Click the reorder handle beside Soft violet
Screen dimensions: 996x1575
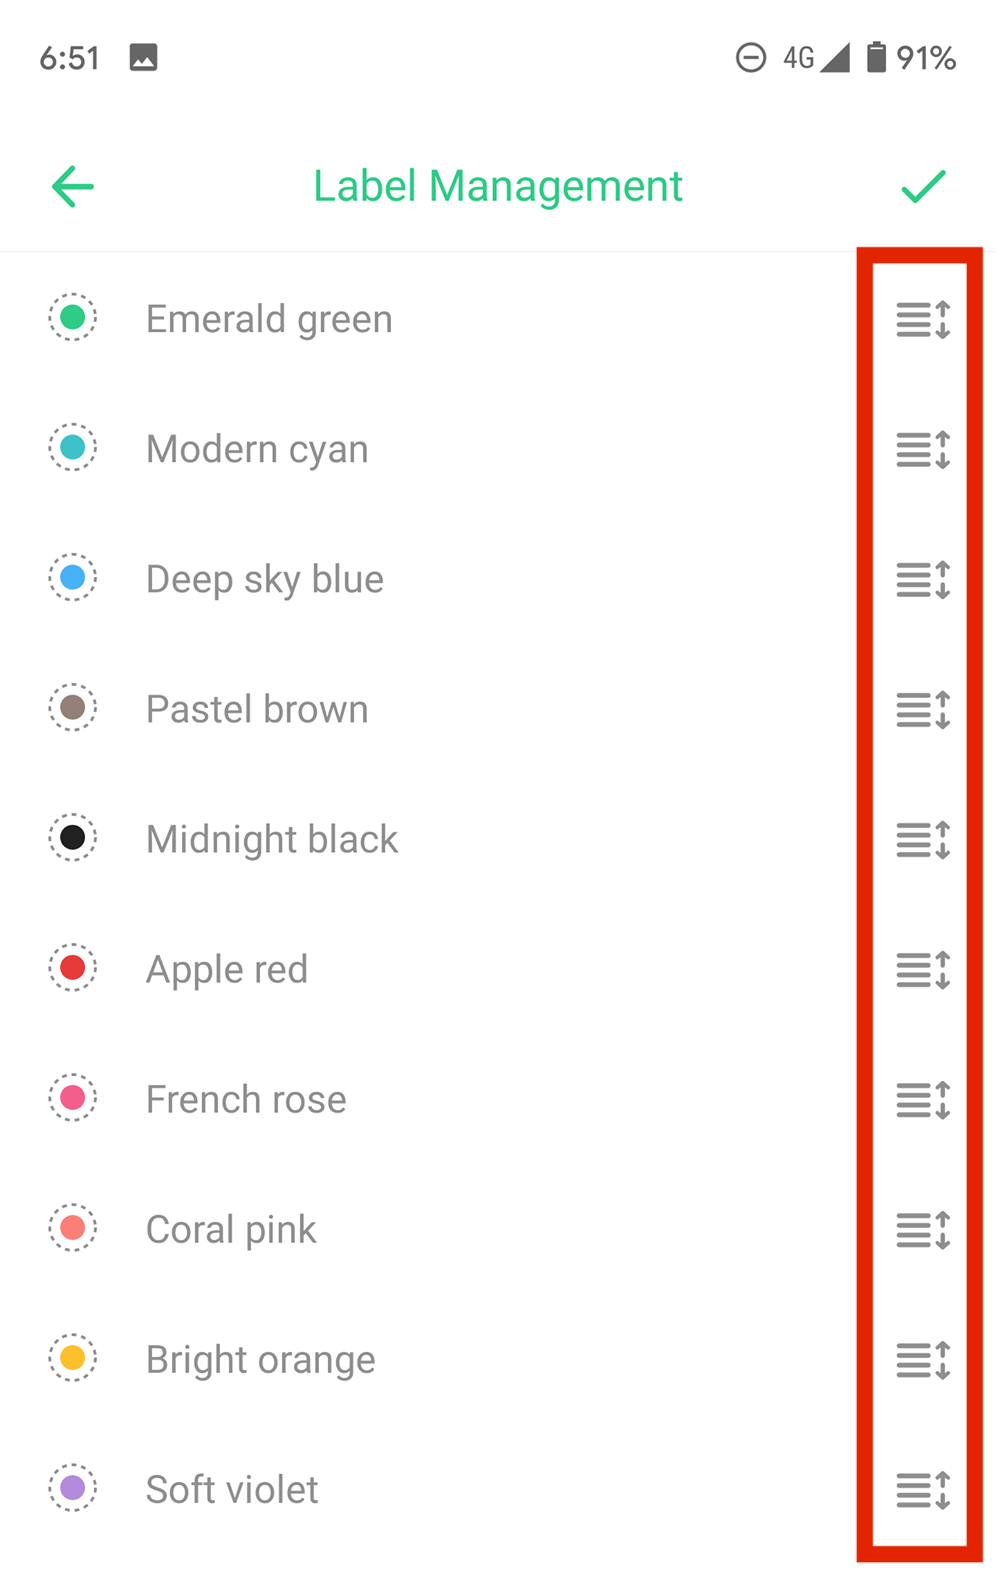920,1490
